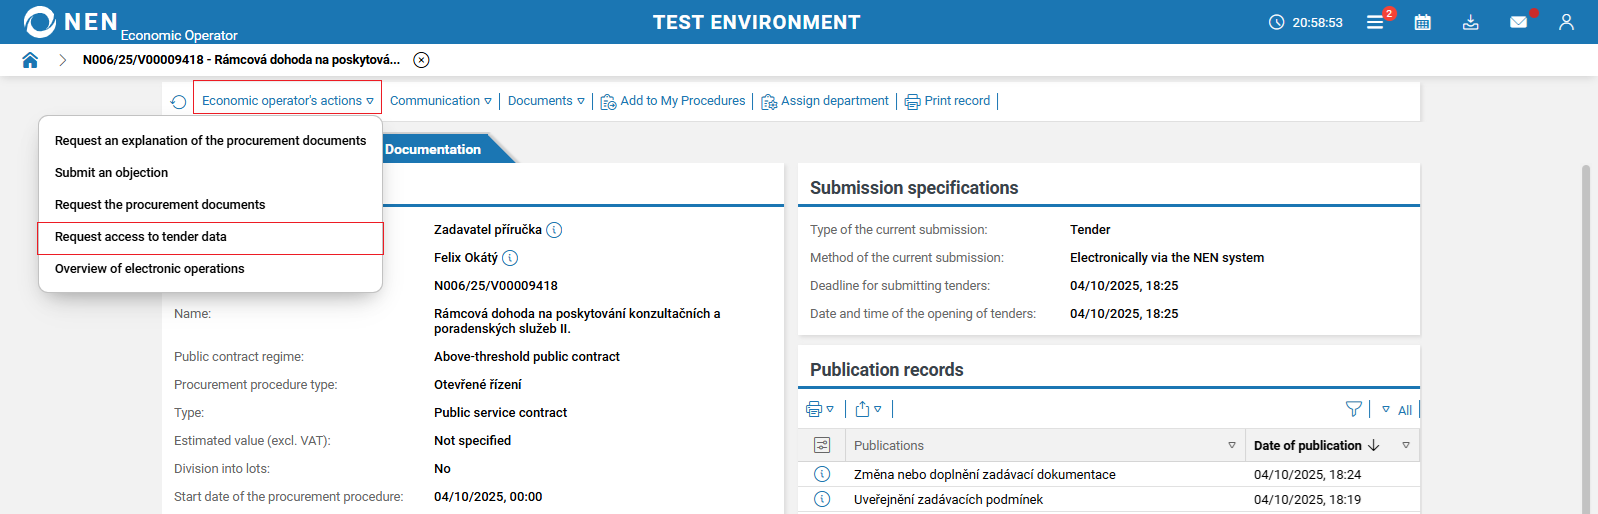Choose Submit an objection menu item
This screenshot has width=1598, height=514.
(112, 173)
